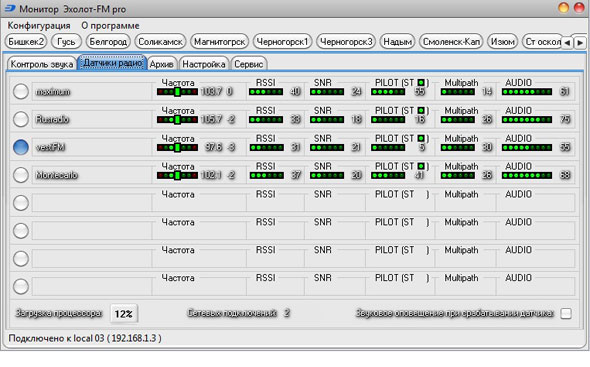Image resolution: width=590 pixels, height=367 pixels.
Task: Click the frequency tuning slider for maximum
Action: click(x=177, y=92)
